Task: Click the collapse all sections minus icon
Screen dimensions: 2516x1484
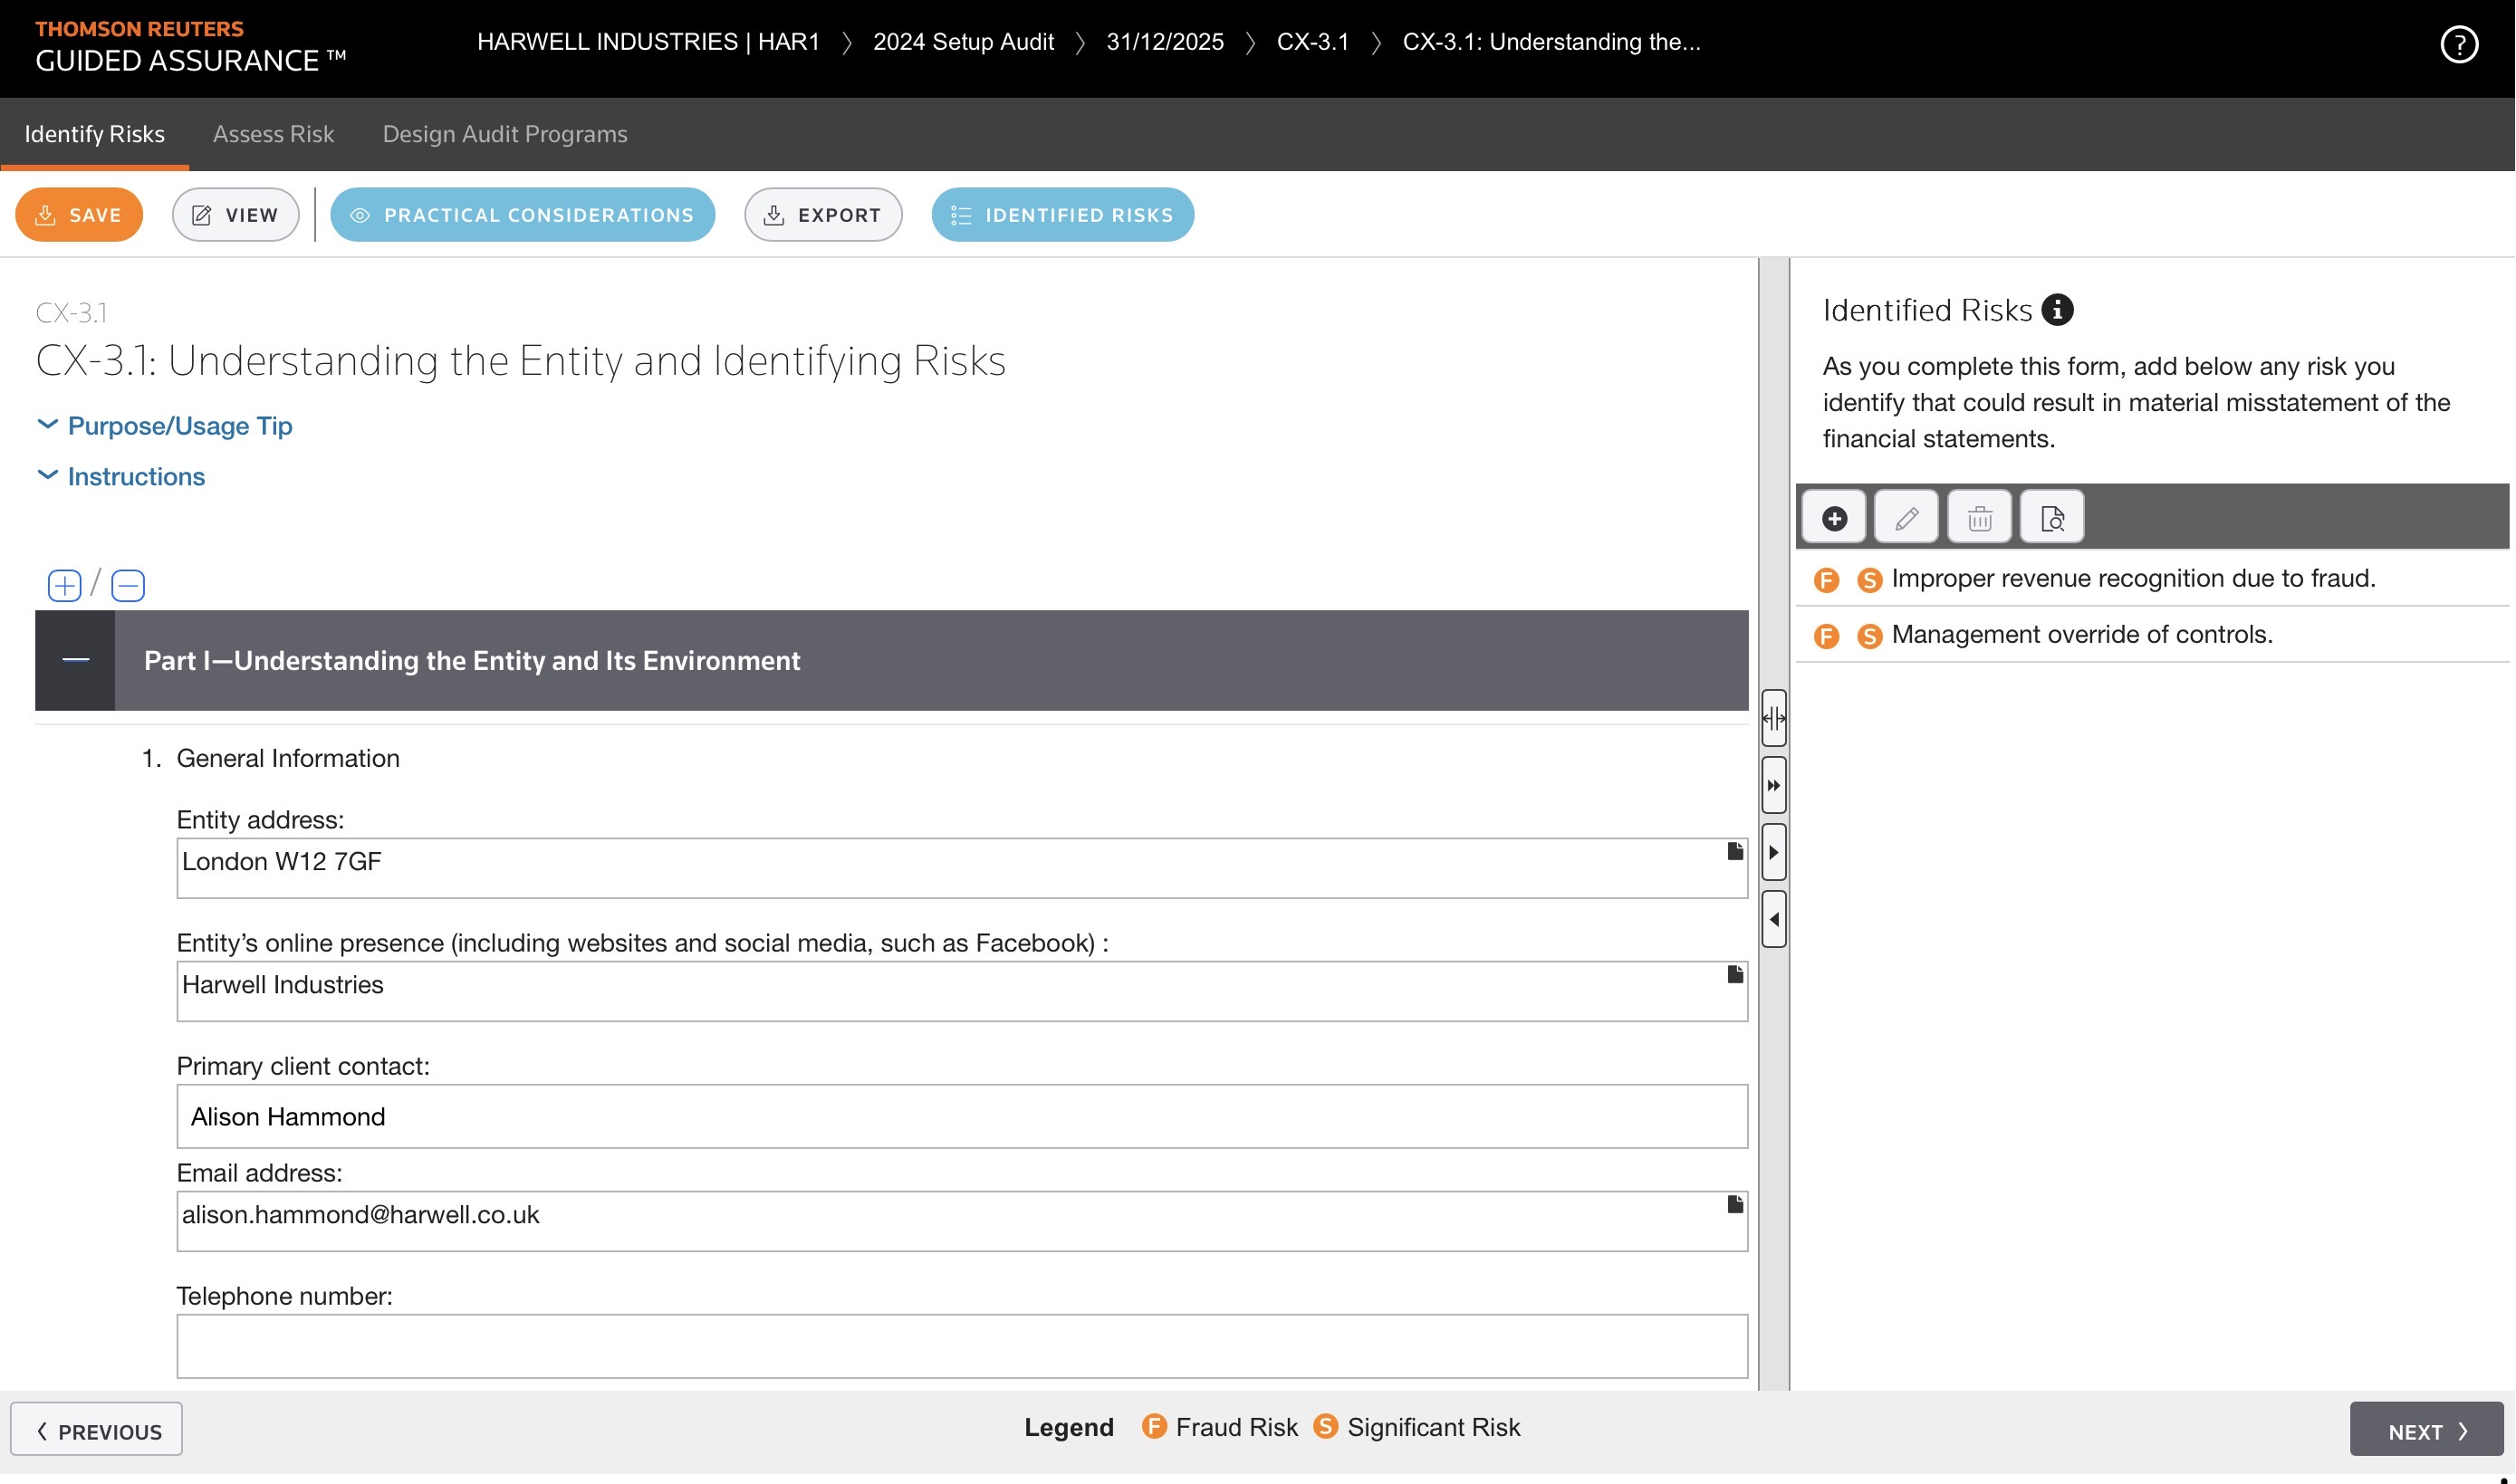Action: (x=128, y=585)
